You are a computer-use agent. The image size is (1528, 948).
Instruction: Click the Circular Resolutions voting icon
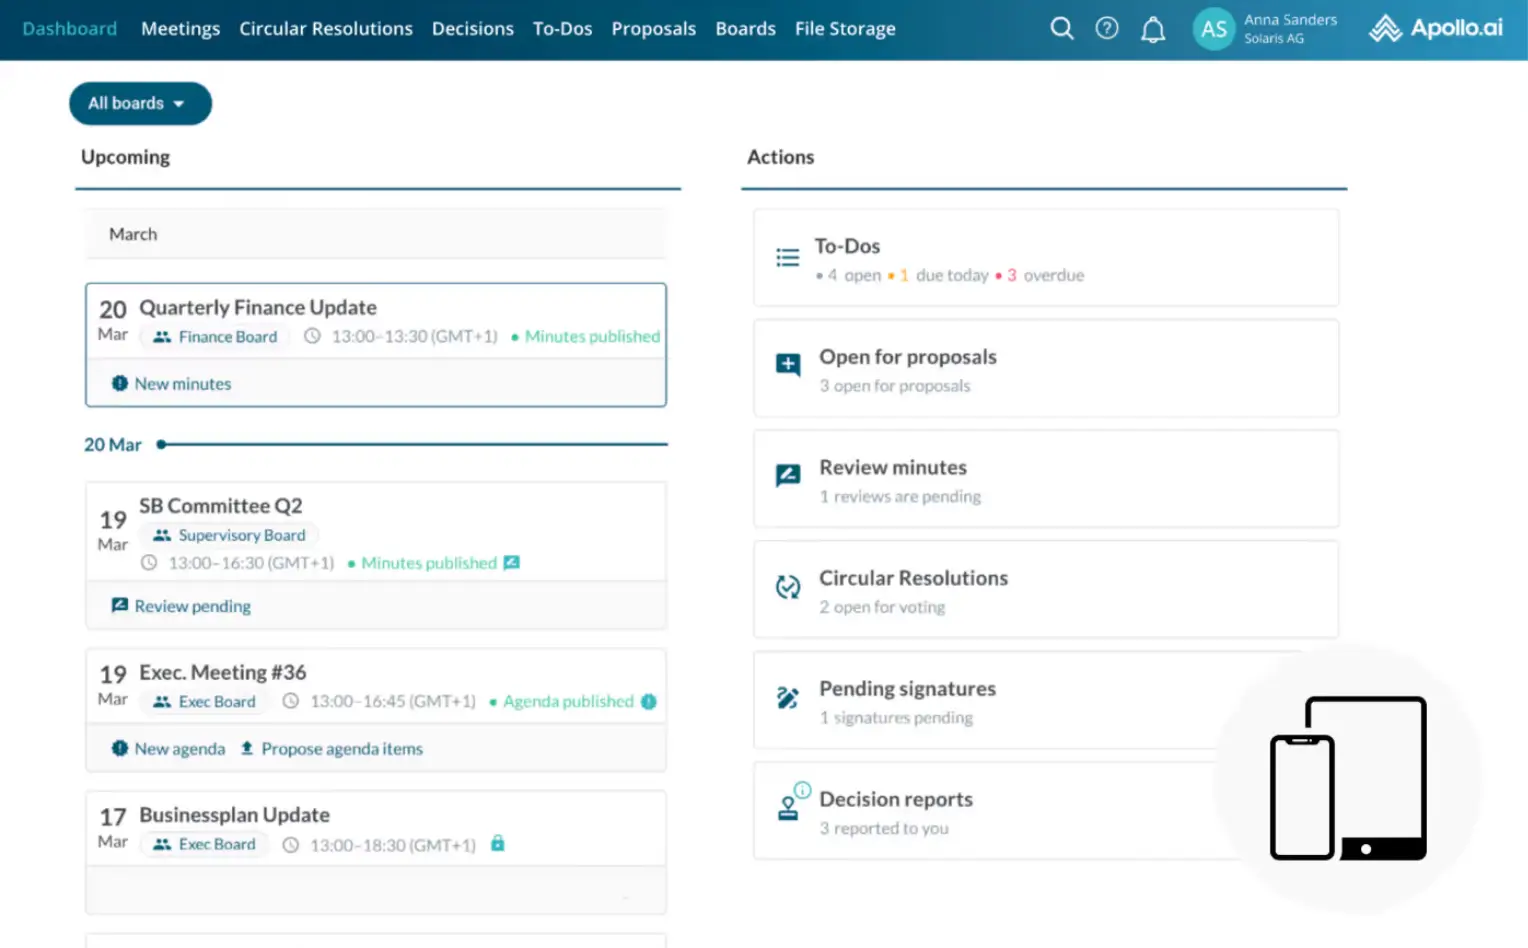788,589
